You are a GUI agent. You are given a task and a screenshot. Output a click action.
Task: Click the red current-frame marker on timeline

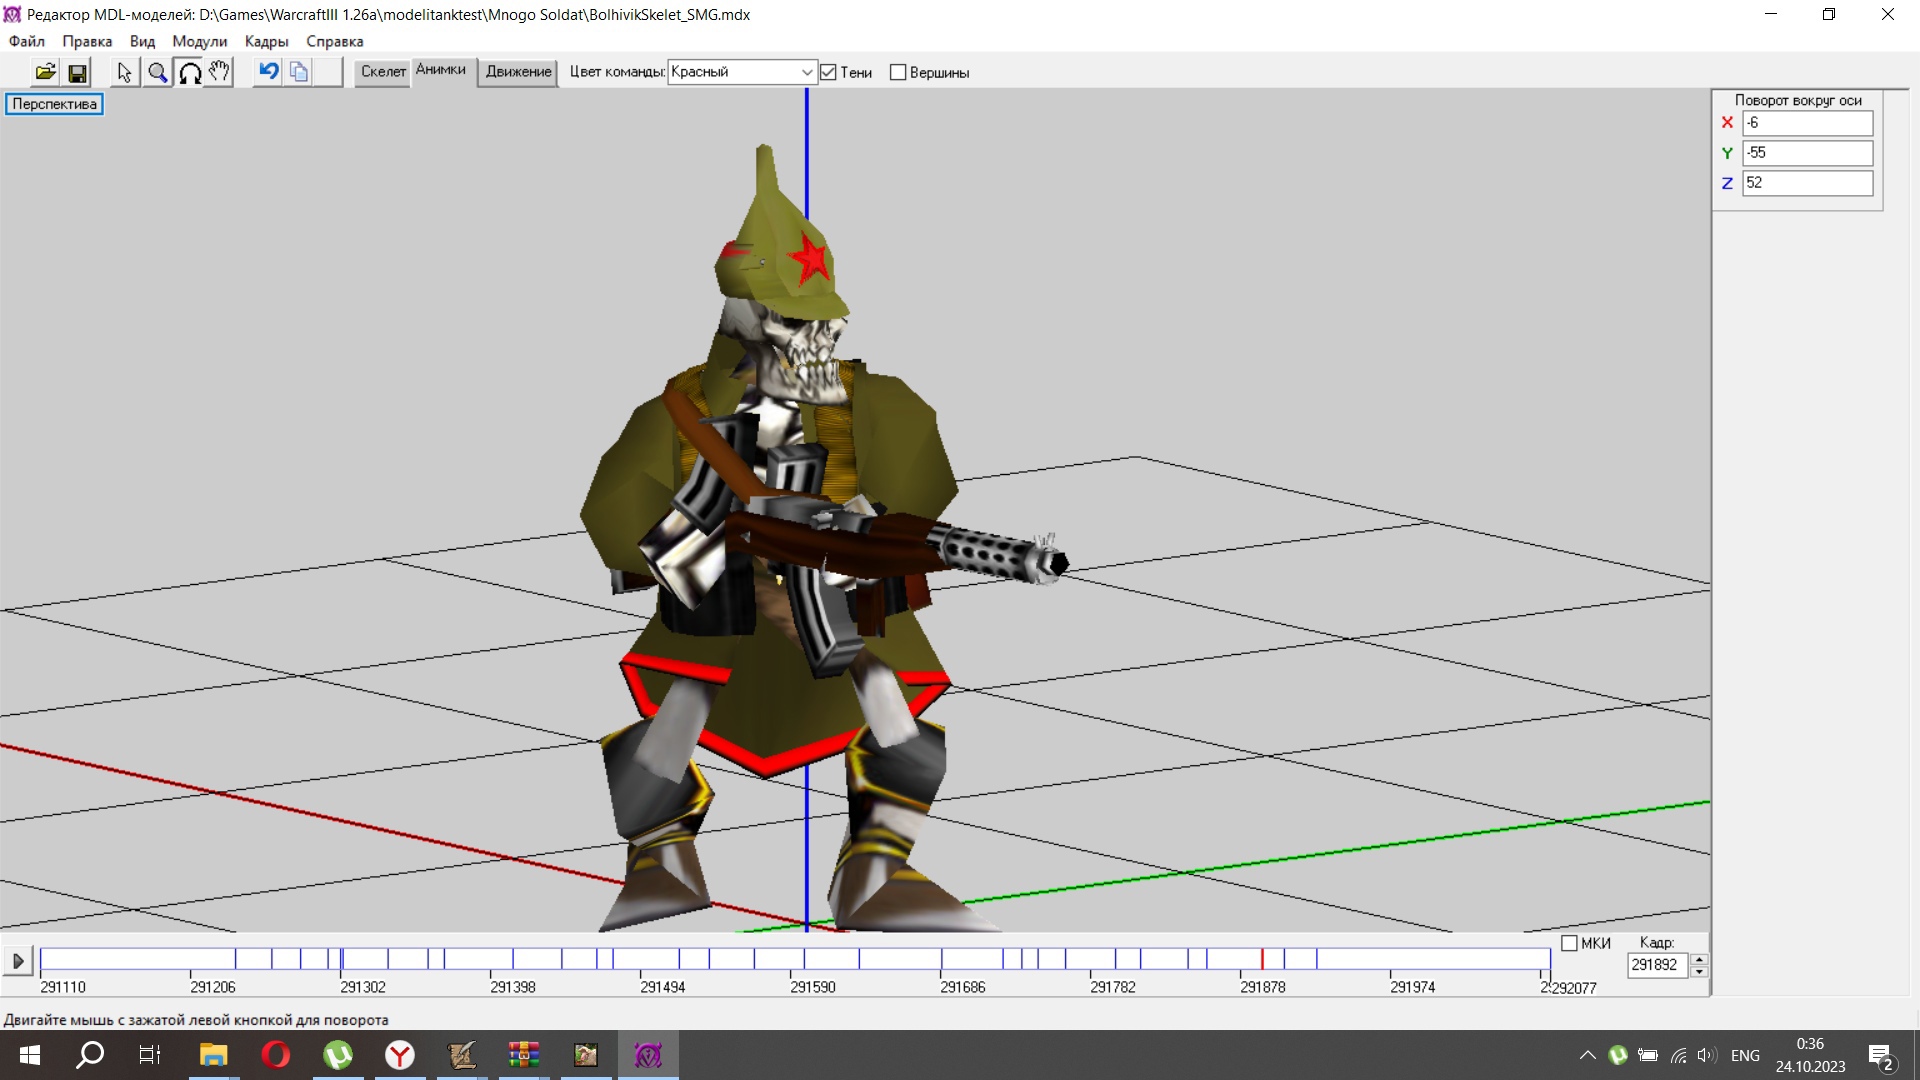click(x=1262, y=959)
